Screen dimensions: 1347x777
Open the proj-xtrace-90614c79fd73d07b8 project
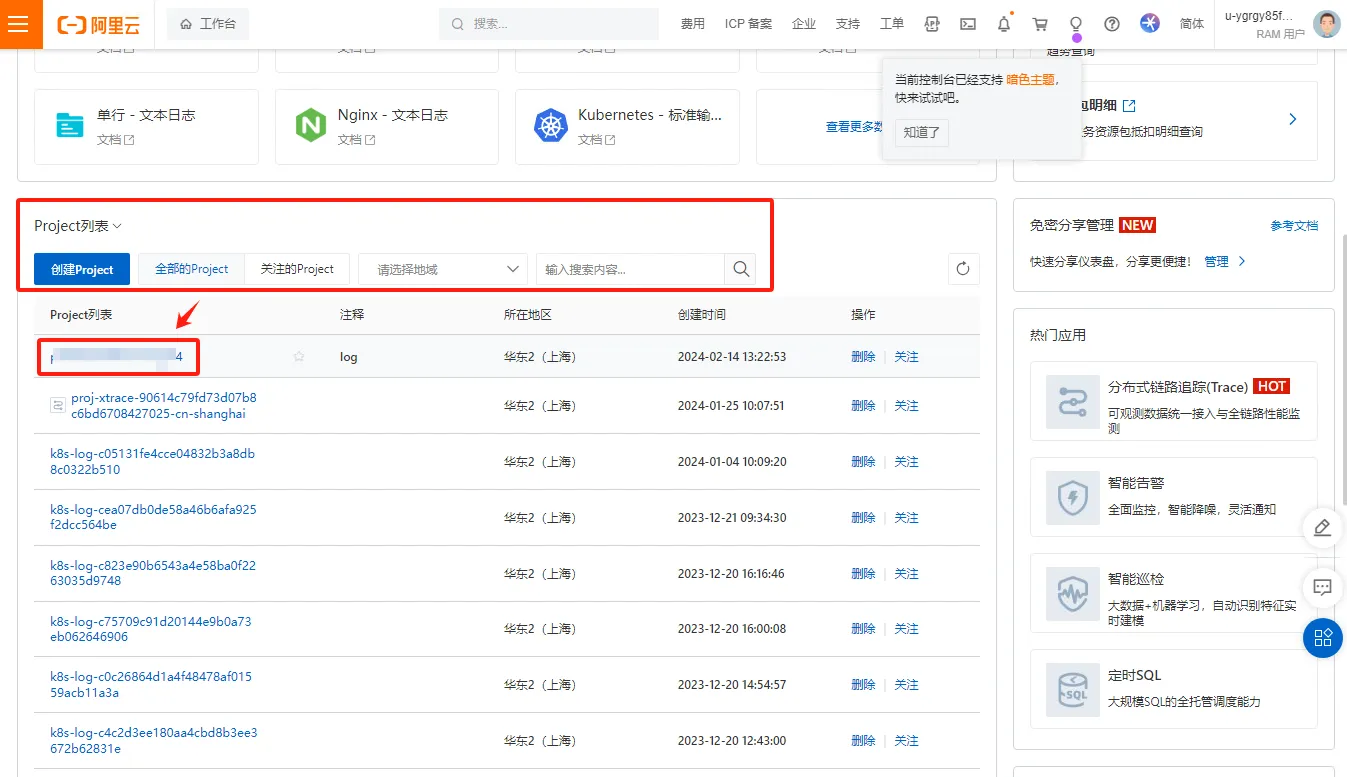coord(164,405)
